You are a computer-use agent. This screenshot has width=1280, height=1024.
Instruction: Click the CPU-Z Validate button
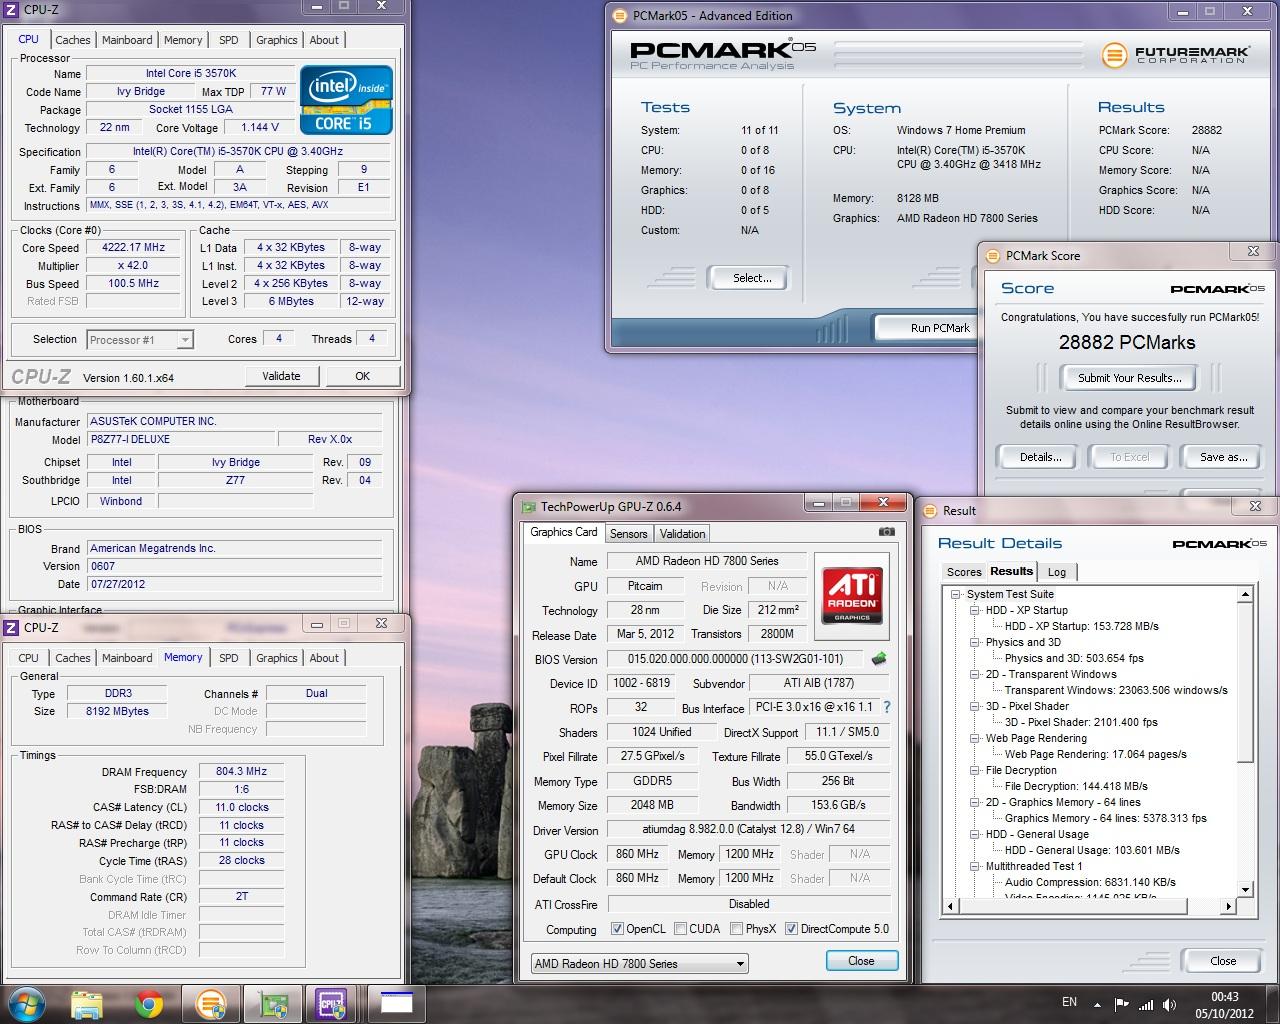click(x=281, y=376)
